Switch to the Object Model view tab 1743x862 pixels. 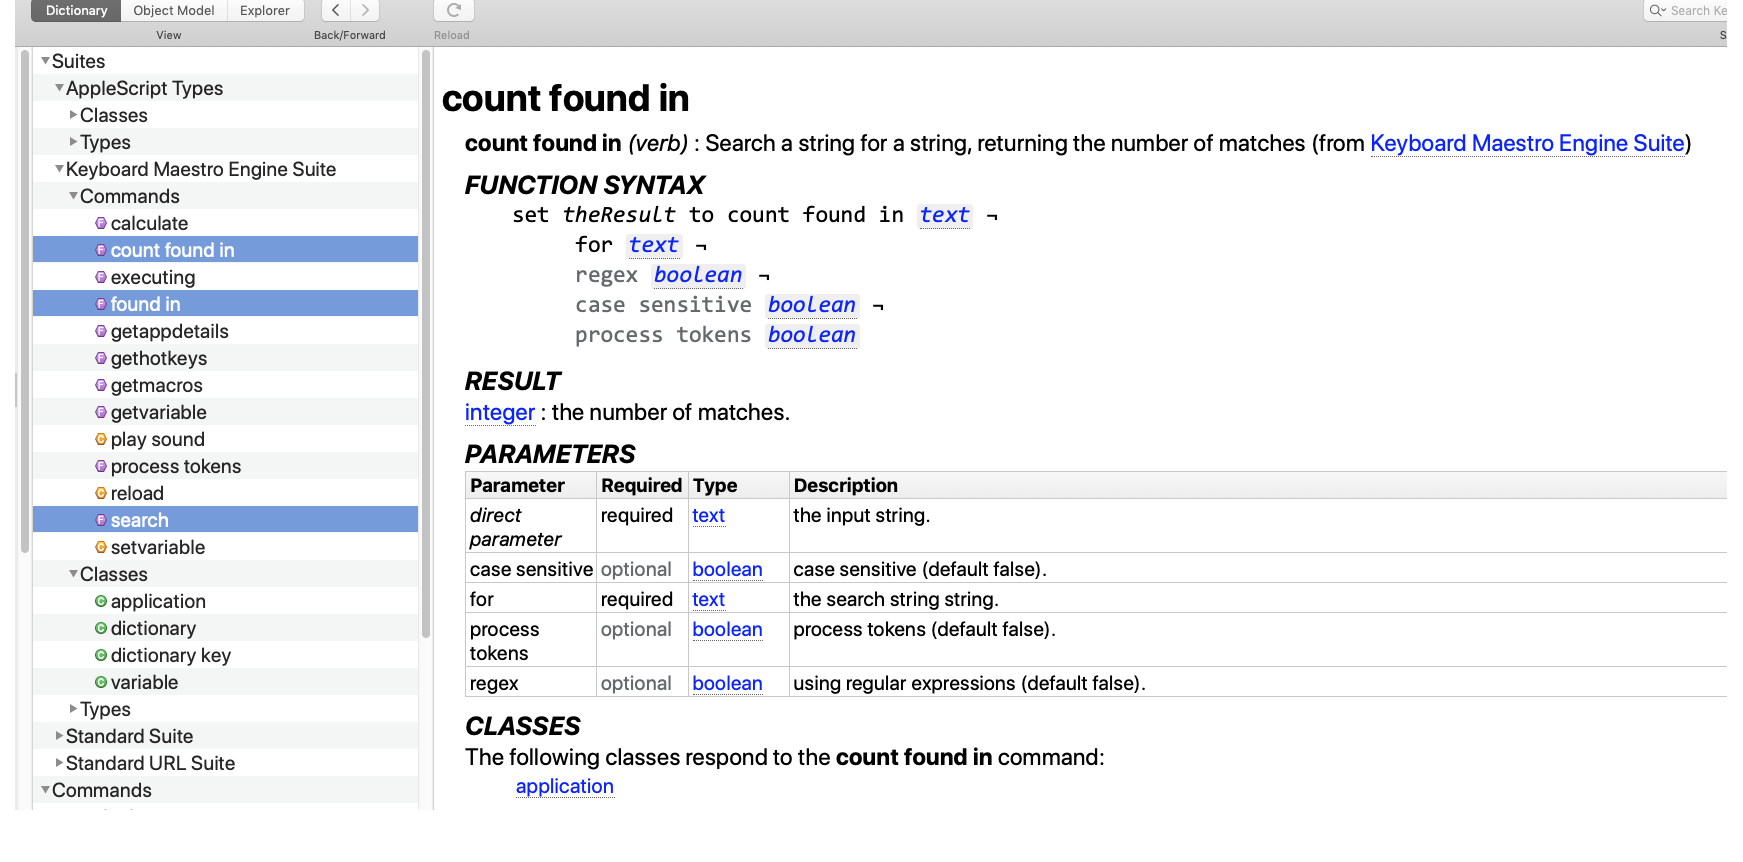click(174, 10)
